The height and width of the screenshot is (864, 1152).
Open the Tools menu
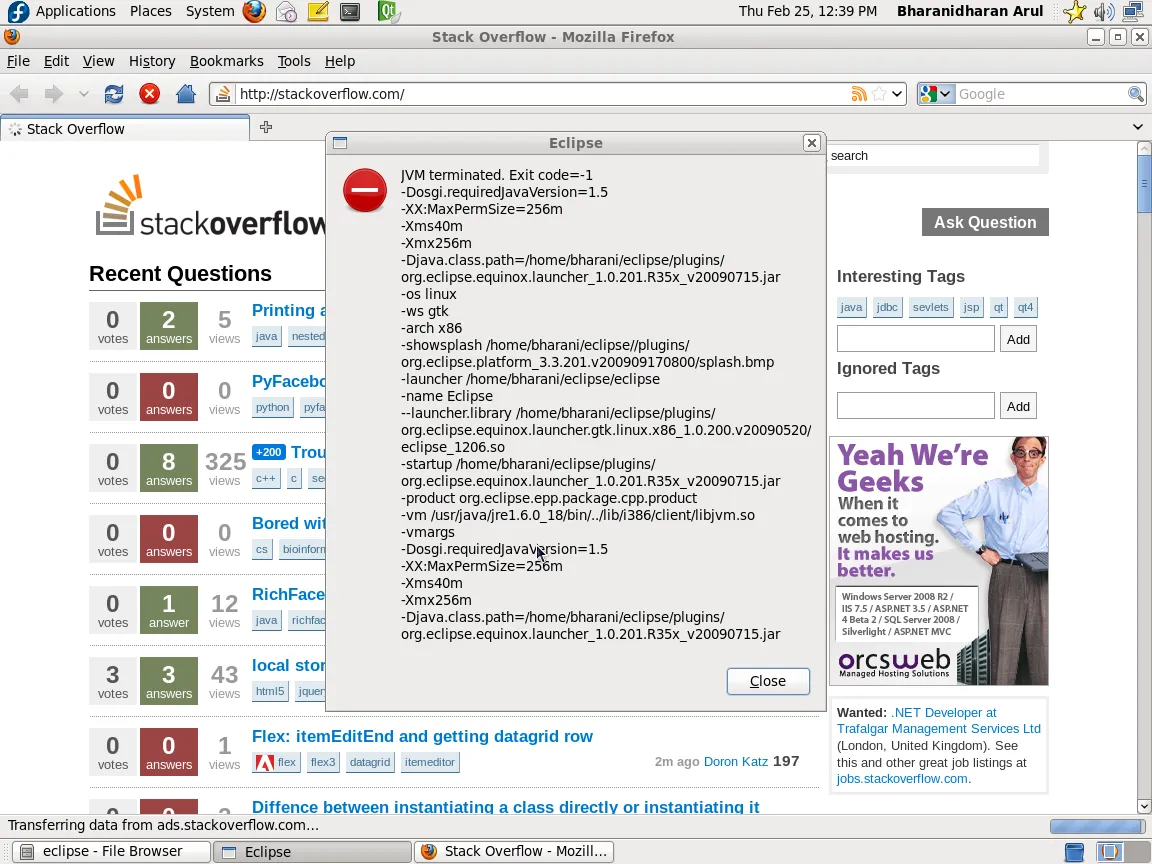pyautogui.click(x=294, y=61)
